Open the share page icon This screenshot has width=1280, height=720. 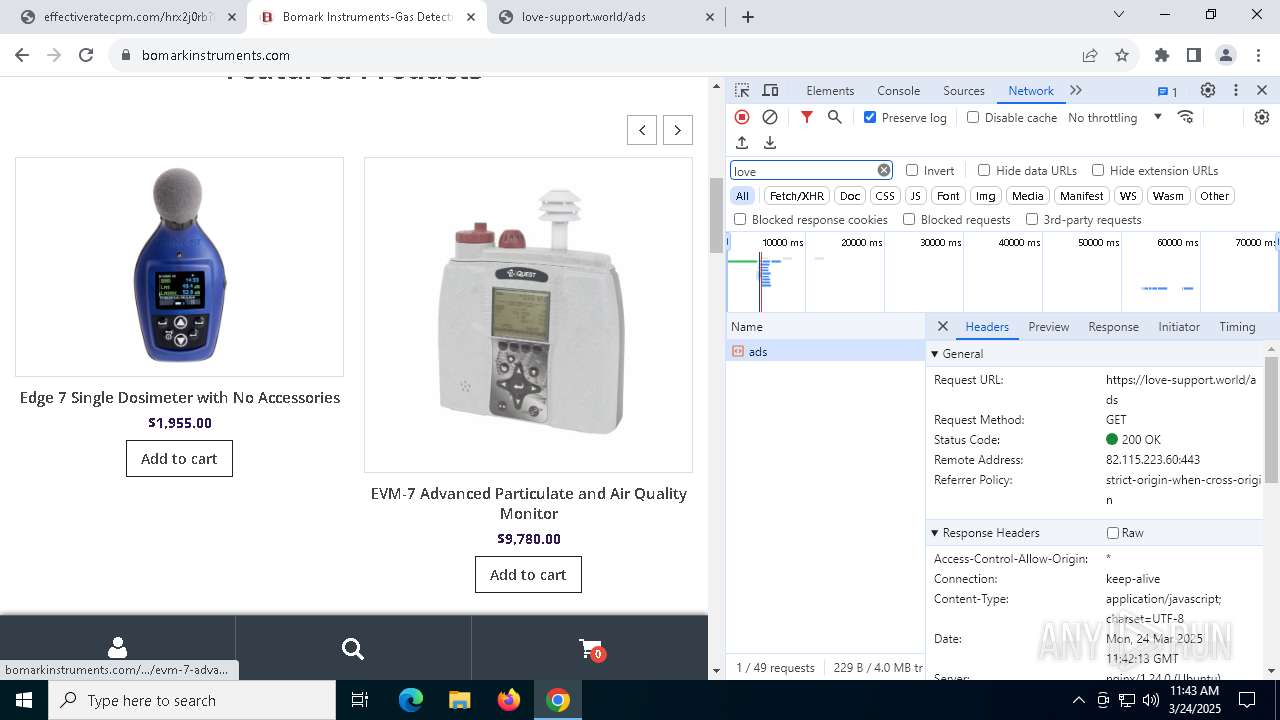1090,55
